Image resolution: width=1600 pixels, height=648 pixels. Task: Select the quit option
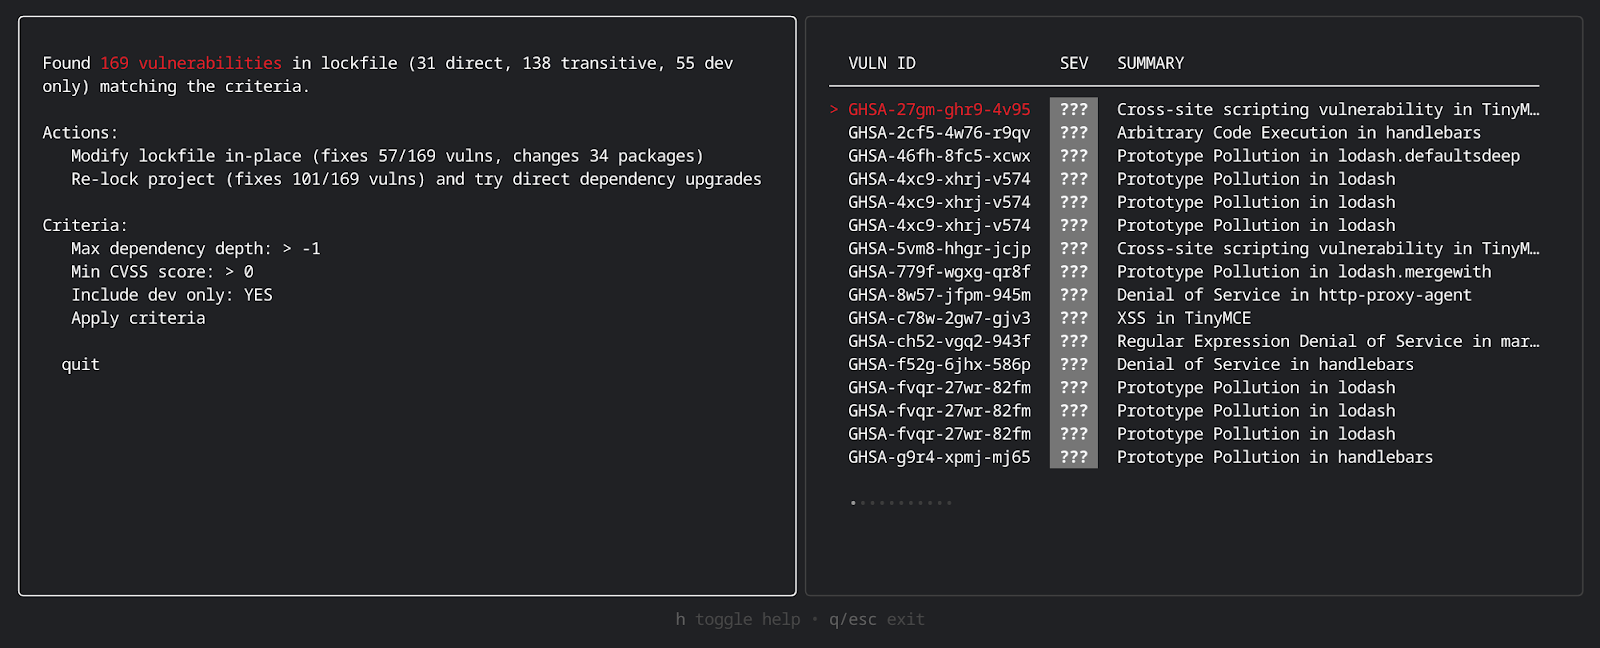(81, 364)
